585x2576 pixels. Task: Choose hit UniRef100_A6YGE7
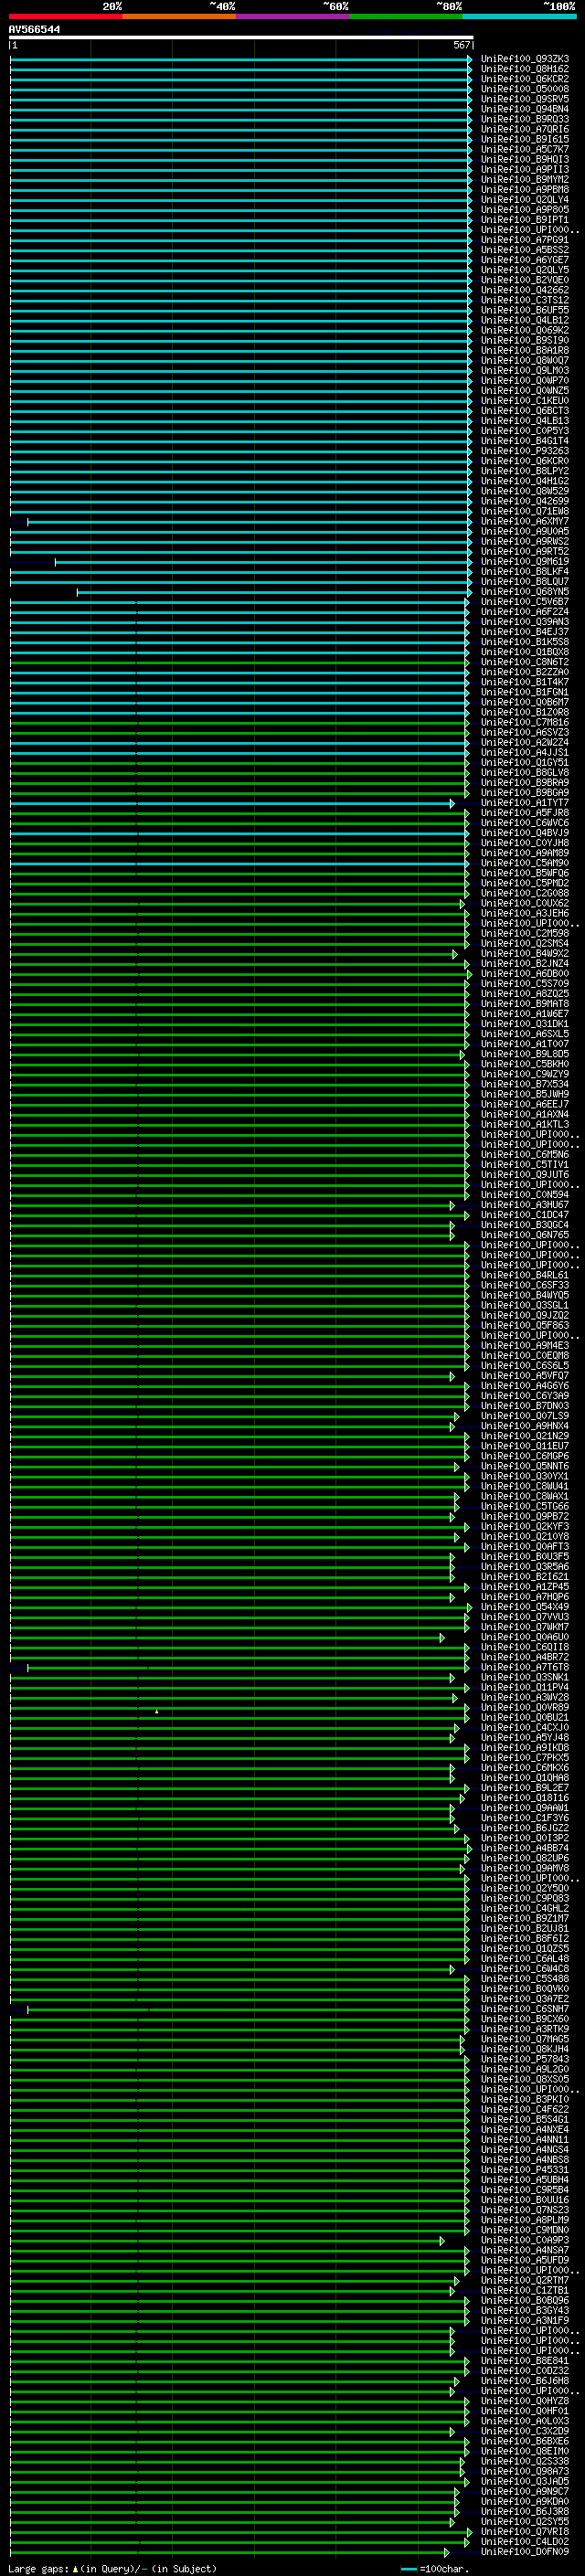coord(525,260)
